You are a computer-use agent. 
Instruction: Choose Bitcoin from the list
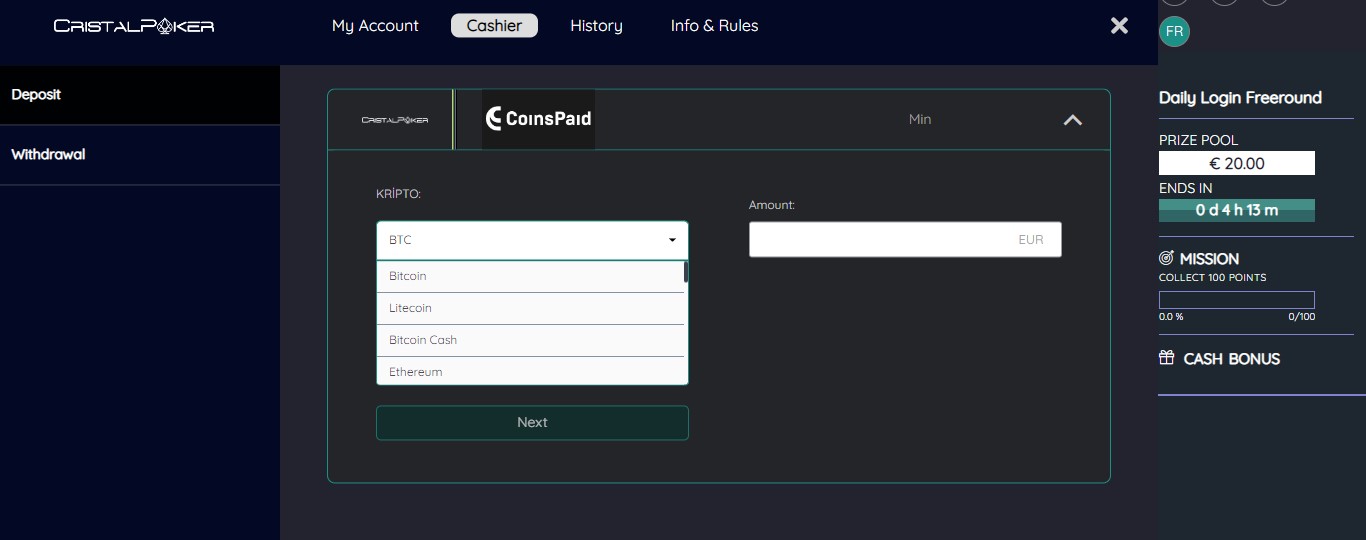(530, 276)
